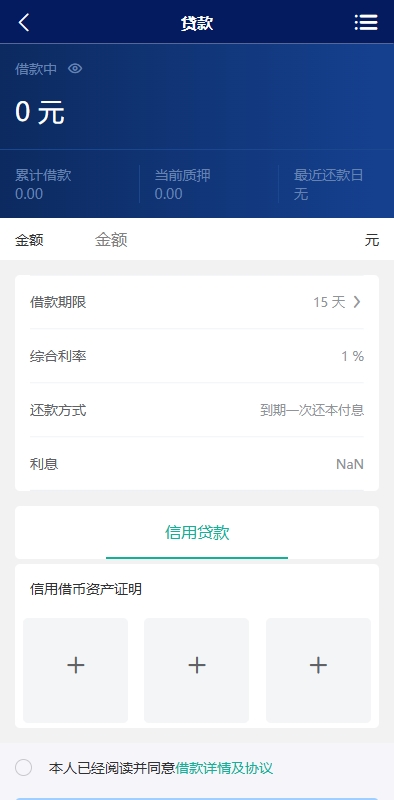394x800 pixels.
Task: Open the list menu icon
Action: click(366, 22)
